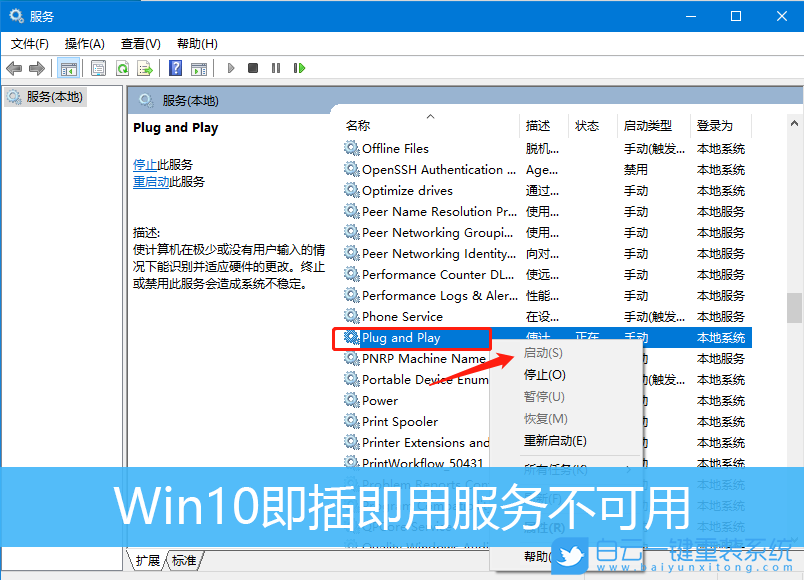
Task: Click the Show Properties toolbar icon
Action: (98, 68)
